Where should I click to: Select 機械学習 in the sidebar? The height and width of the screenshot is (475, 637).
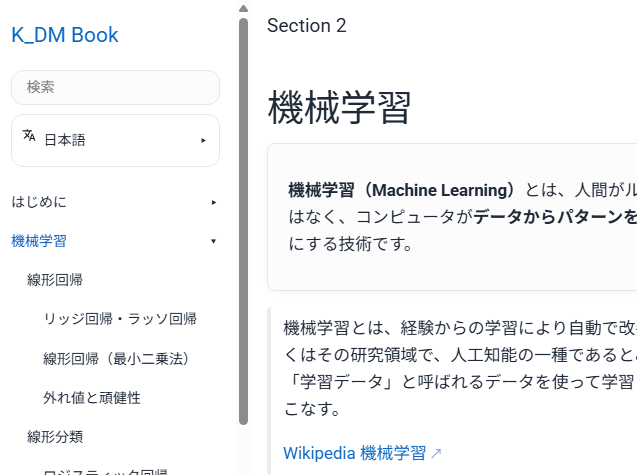pos(39,241)
